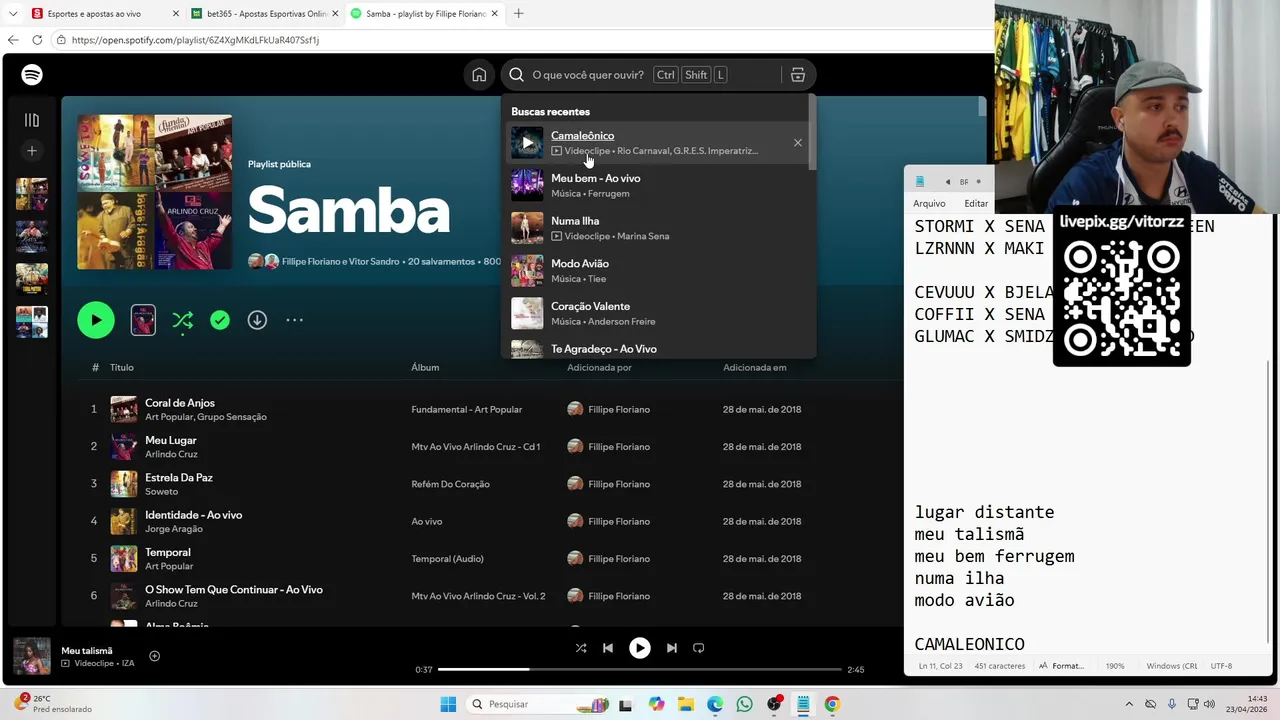1280x720 pixels.
Task: Click the Browse icon in search bar
Action: tap(797, 75)
